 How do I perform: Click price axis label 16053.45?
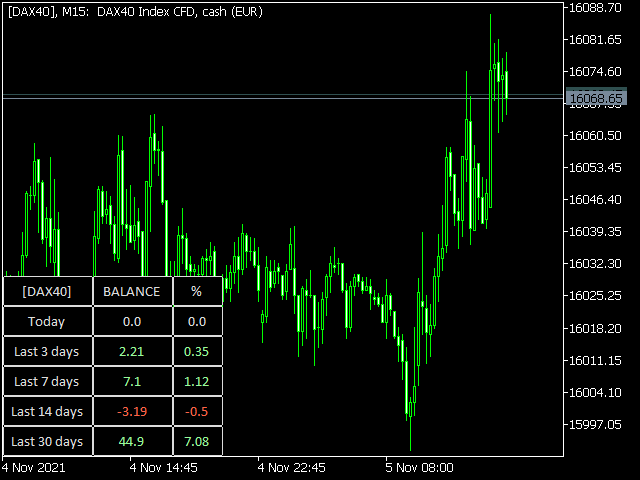pos(595,167)
